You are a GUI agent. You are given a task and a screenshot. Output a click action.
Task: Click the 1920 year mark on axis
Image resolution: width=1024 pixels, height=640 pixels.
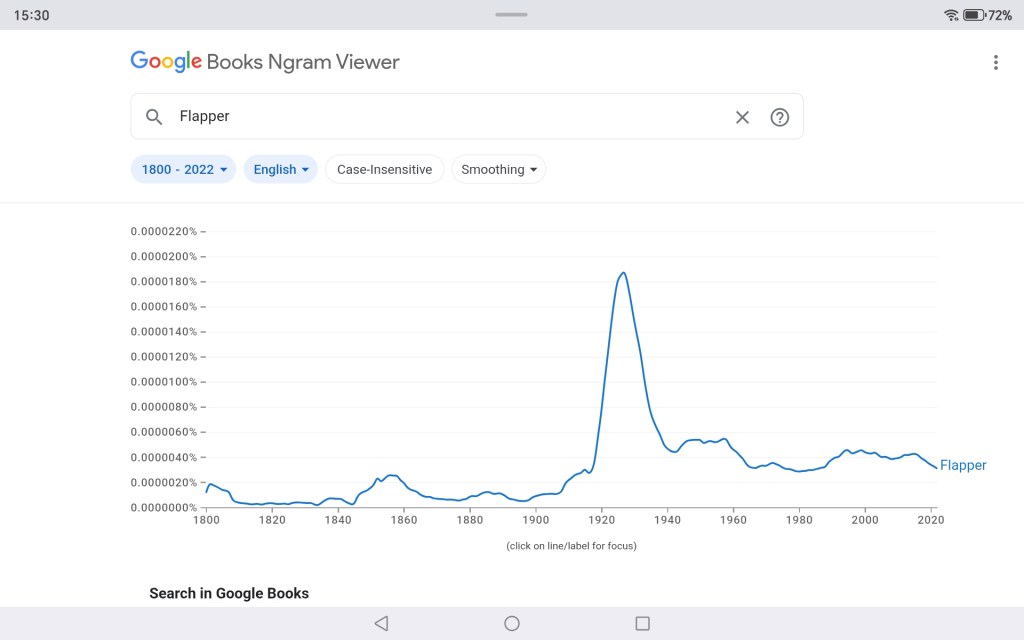coord(602,520)
